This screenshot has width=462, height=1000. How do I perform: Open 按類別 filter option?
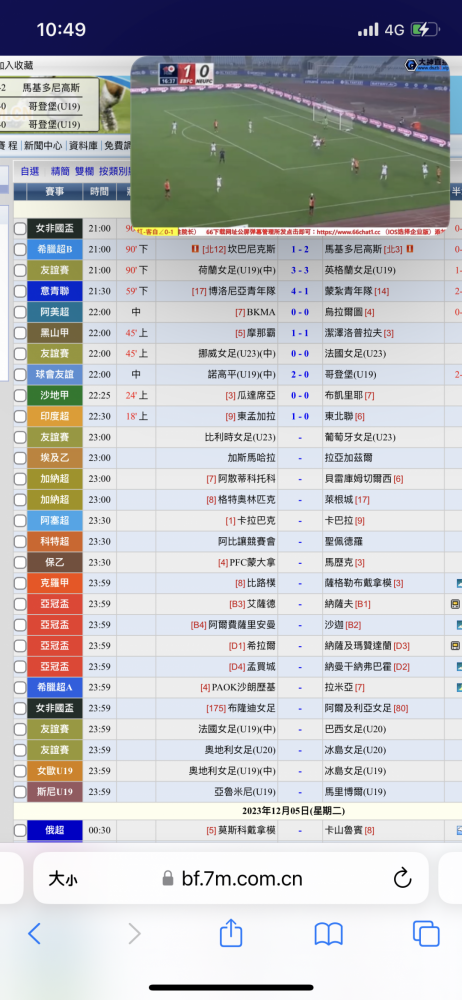coord(114,171)
